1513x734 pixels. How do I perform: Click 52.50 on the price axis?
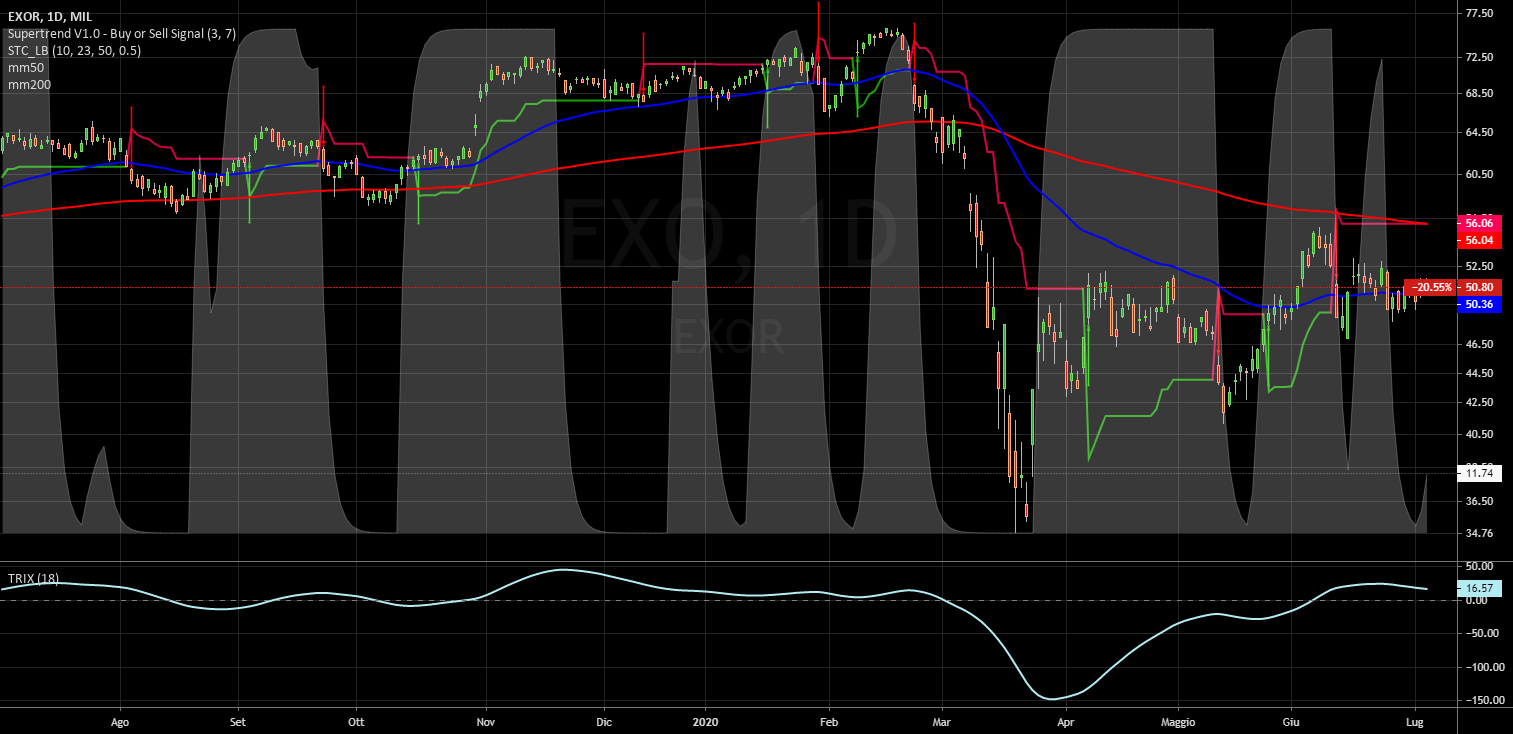1479,266
